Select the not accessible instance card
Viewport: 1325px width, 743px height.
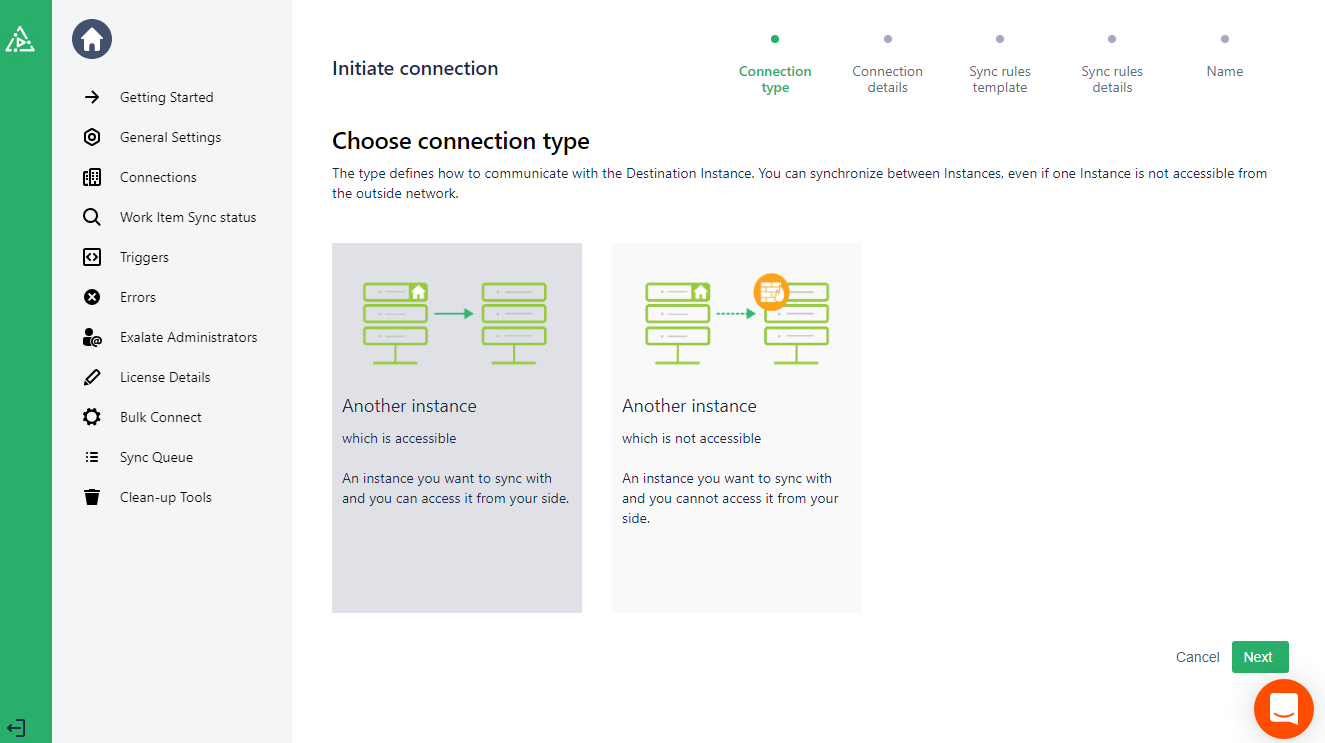736,427
